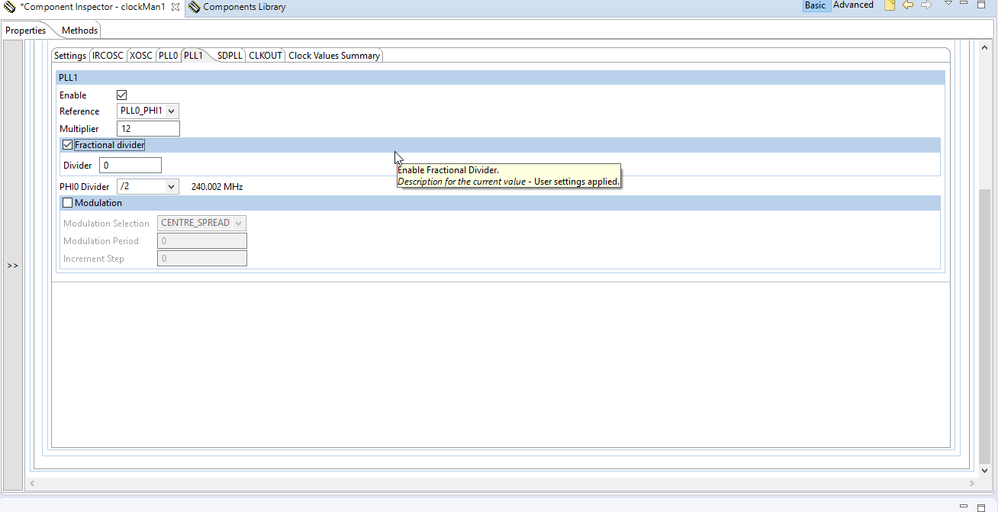Click the Increment Step field
The height and width of the screenshot is (512, 998).
tap(202, 259)
